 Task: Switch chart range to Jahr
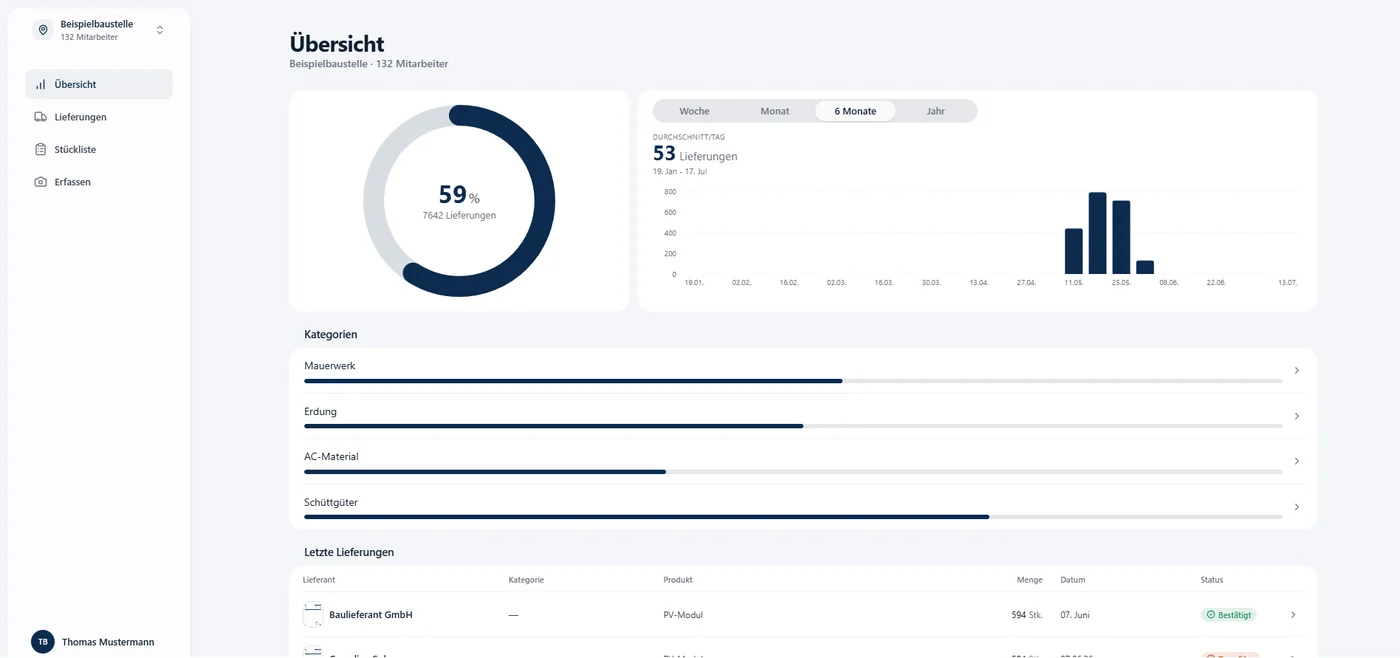click(935, 111)
